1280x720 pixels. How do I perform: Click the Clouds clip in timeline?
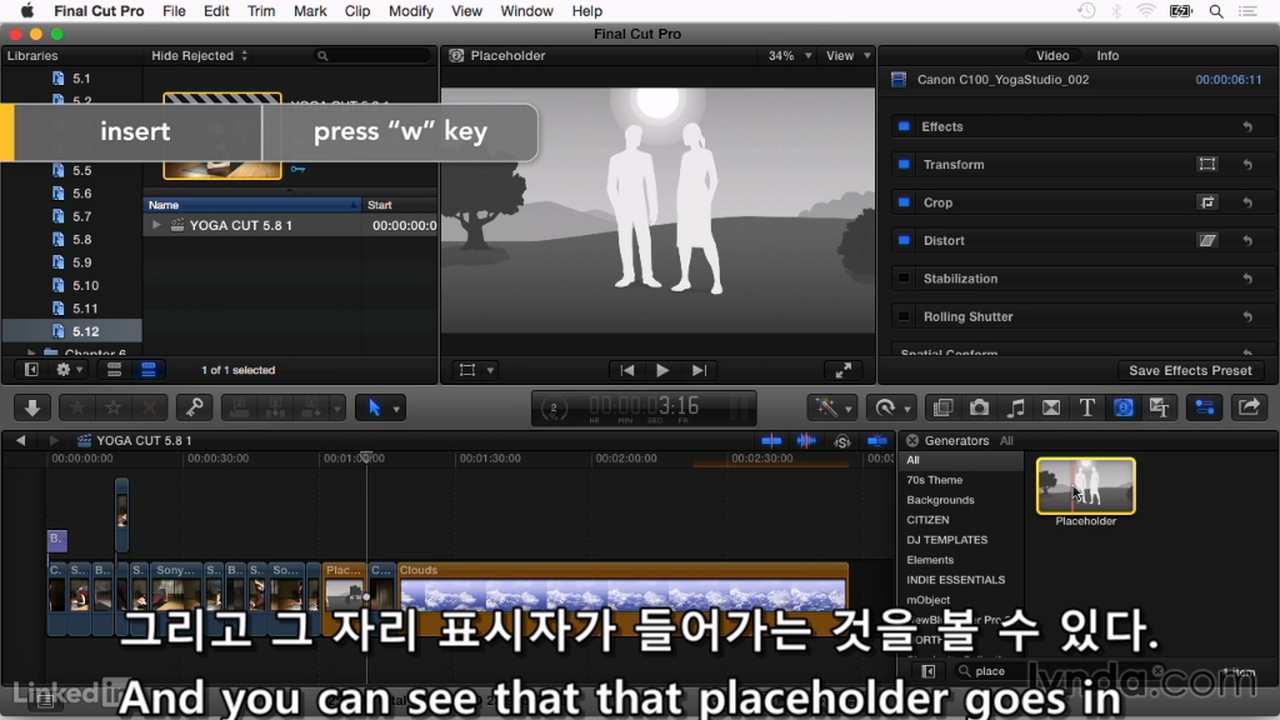tap(622, 598)
